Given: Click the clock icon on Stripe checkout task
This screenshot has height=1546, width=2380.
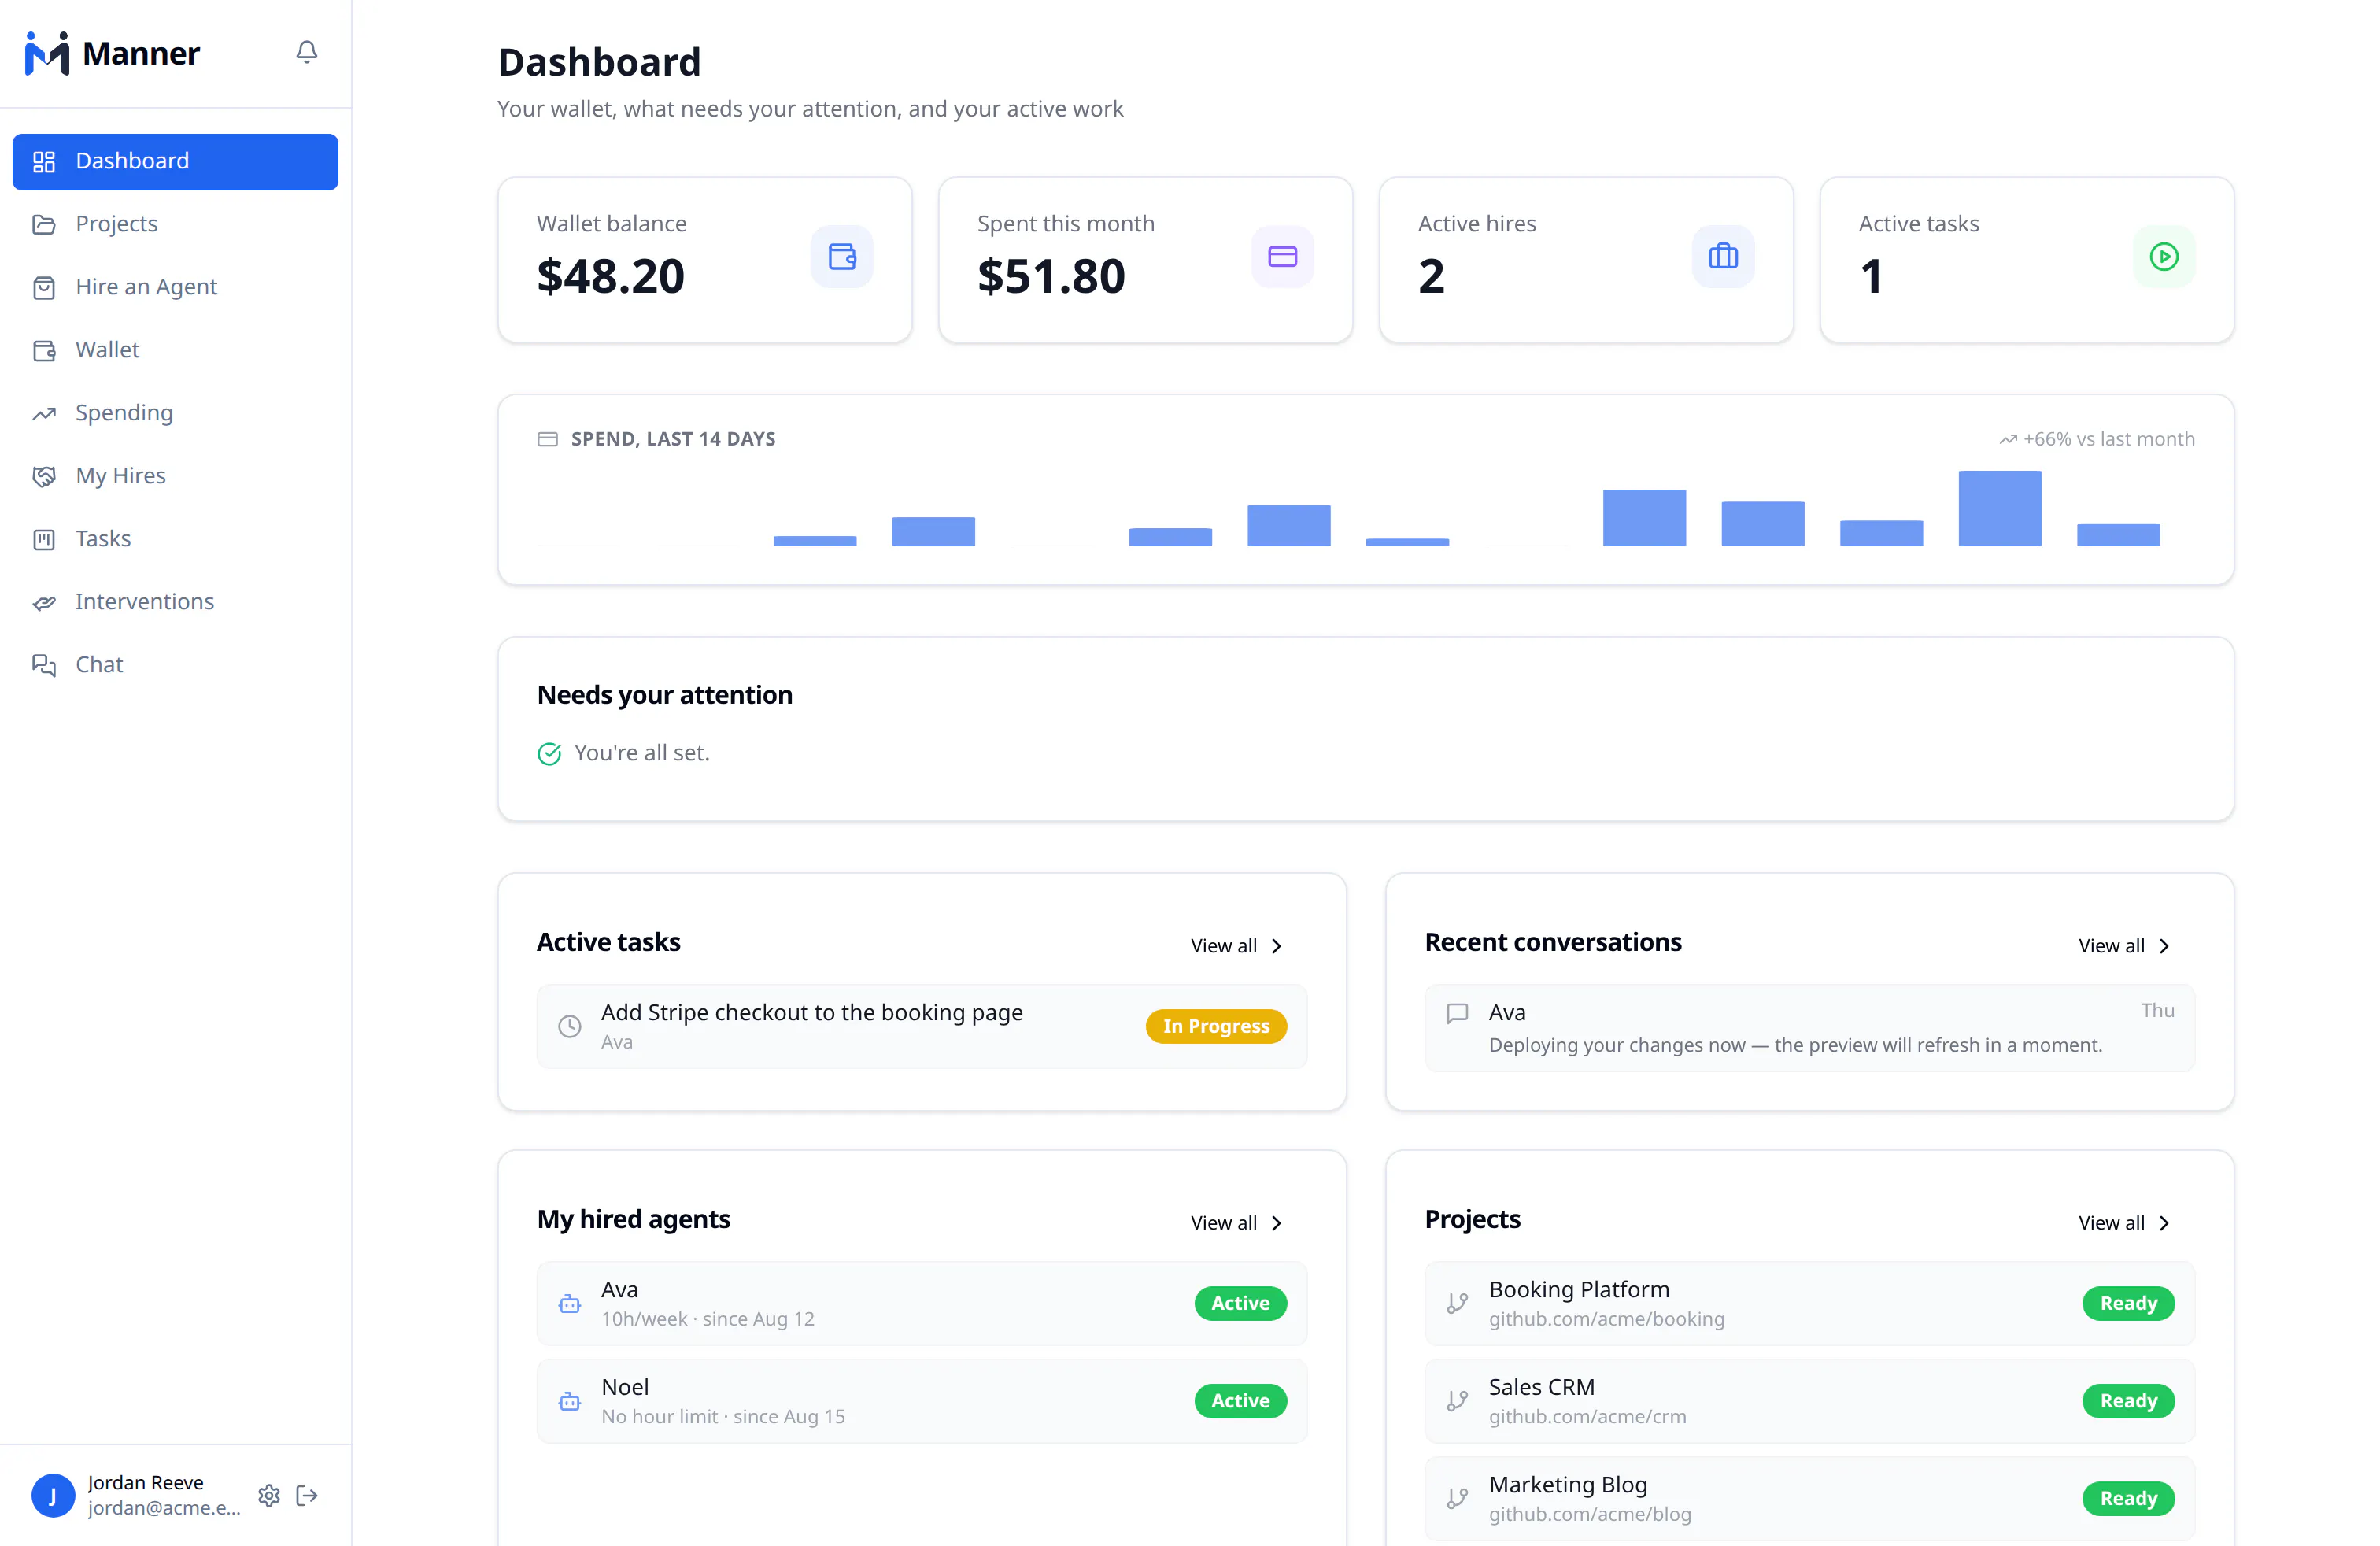Looking at the screenshot, I should coord(570,1026).
